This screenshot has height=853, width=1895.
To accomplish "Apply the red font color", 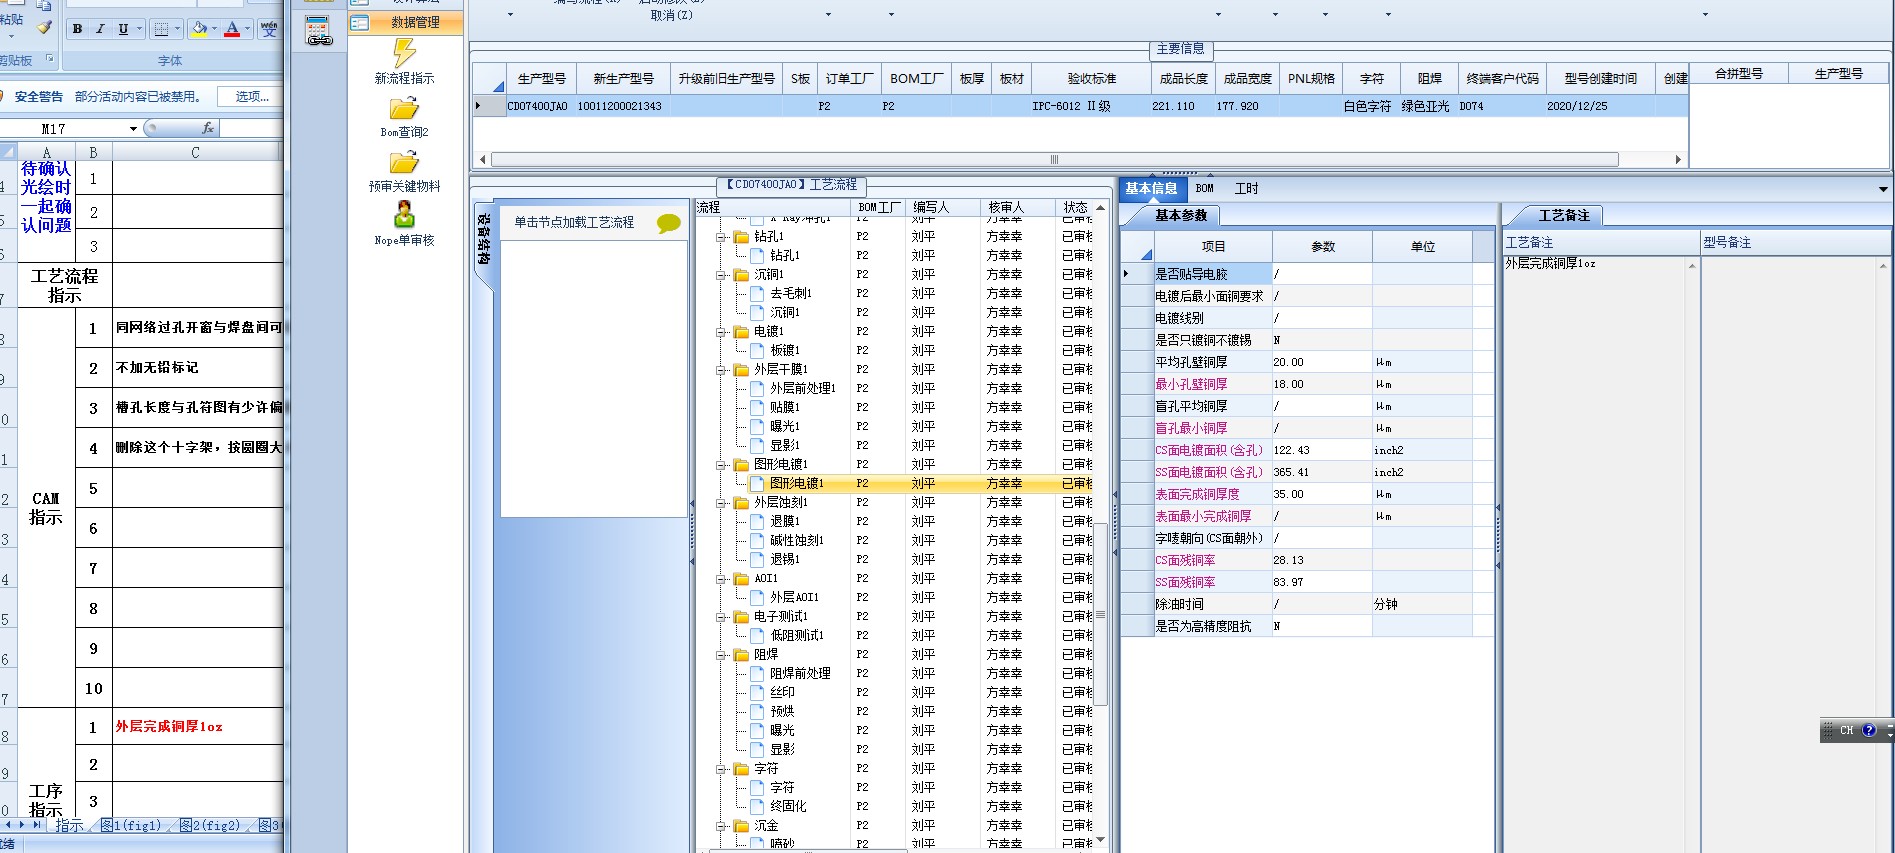I will (232, 29).
